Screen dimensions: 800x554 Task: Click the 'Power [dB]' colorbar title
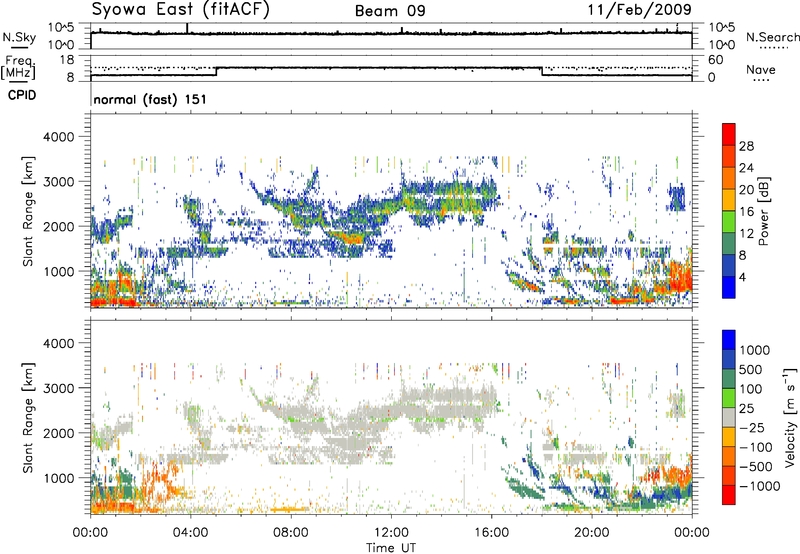[x=763, y=211]
